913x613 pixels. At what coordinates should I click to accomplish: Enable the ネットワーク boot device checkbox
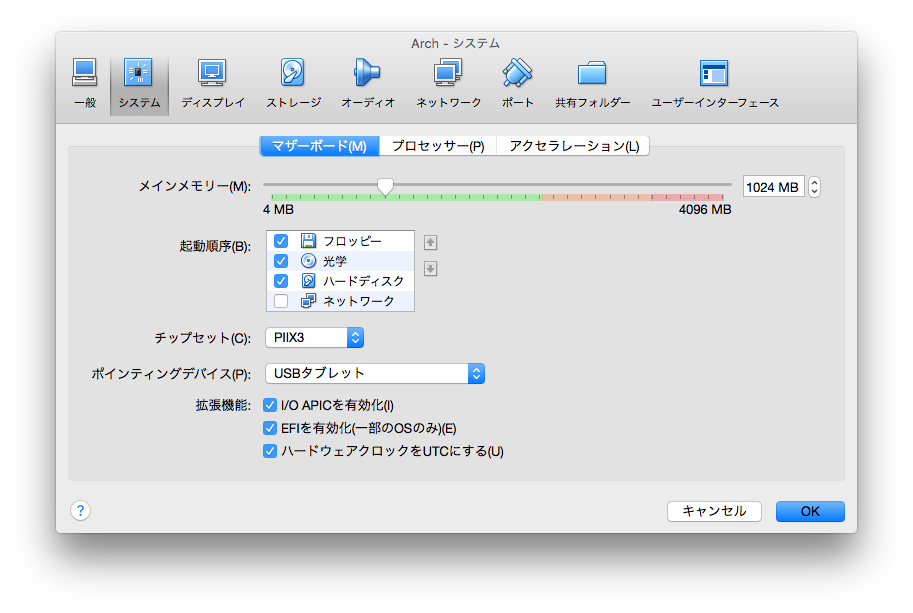tap(281, 300)
